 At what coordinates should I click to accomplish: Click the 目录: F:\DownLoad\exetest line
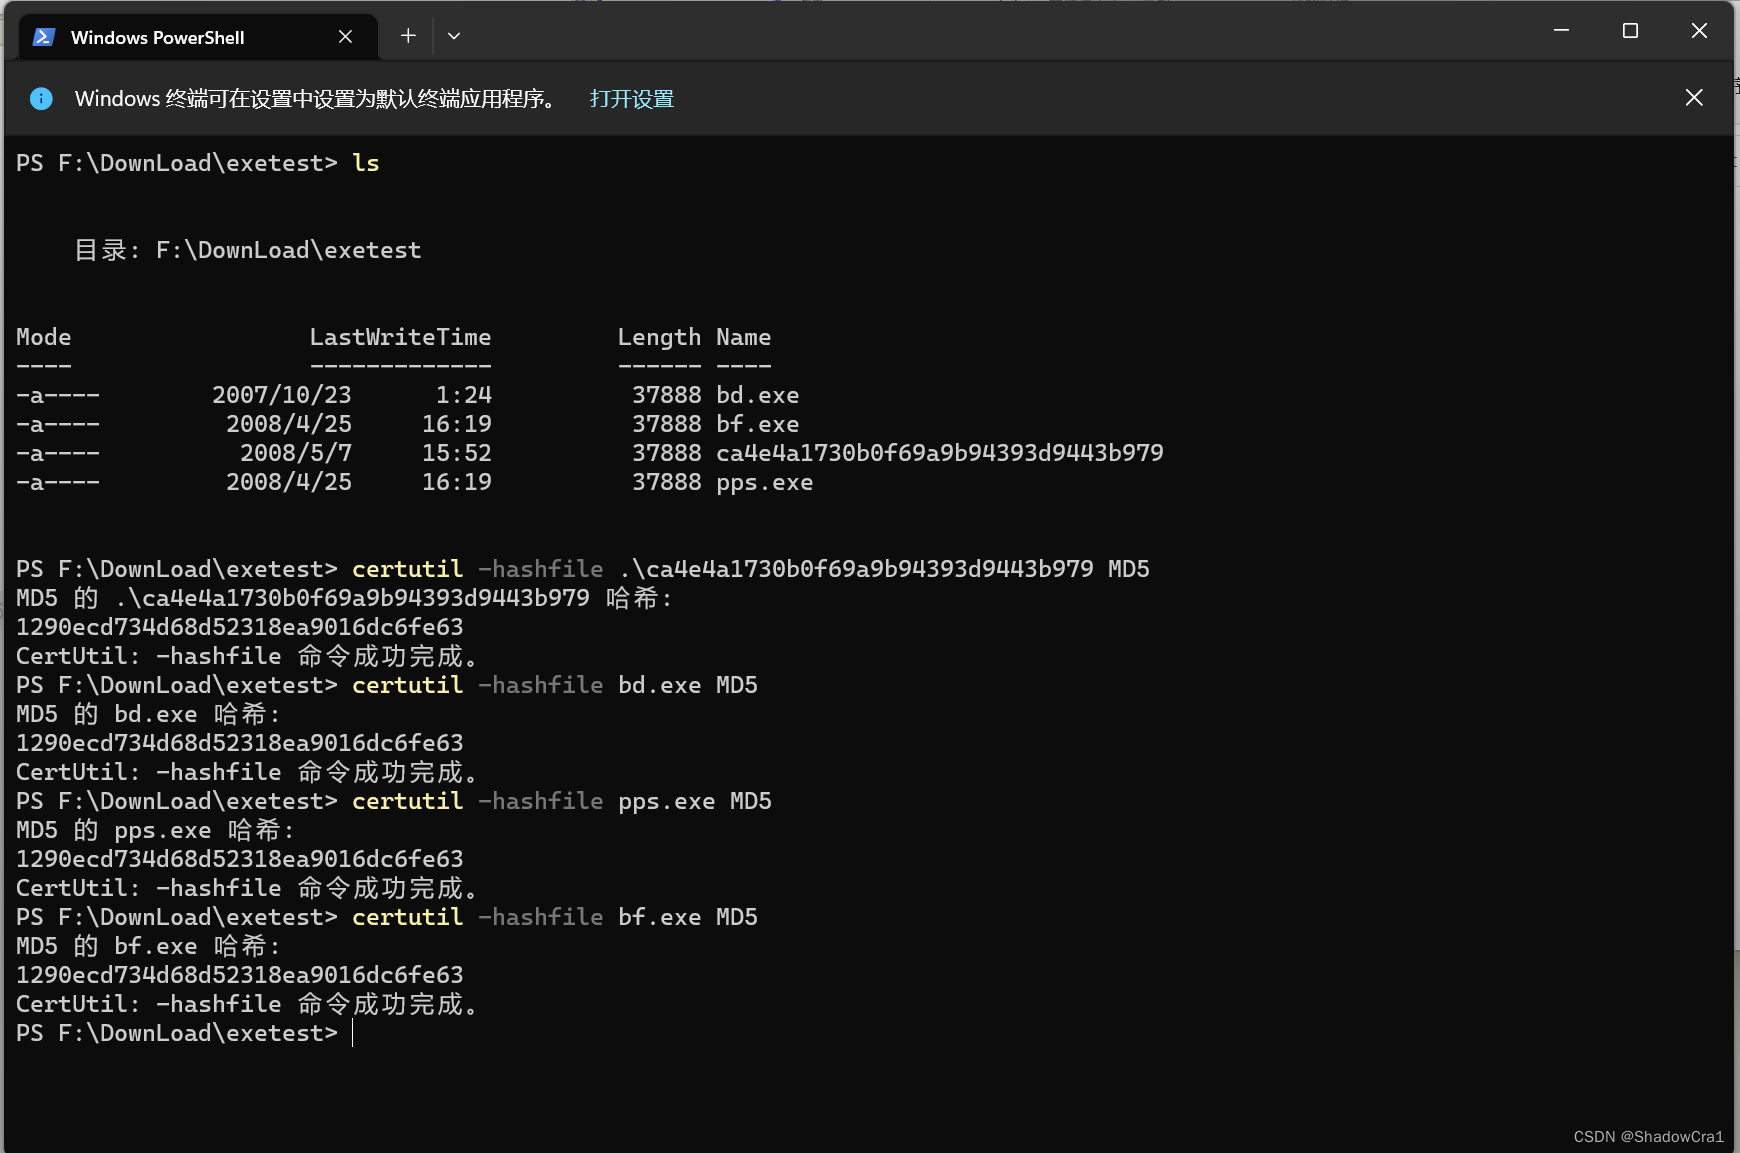(248, 250)
